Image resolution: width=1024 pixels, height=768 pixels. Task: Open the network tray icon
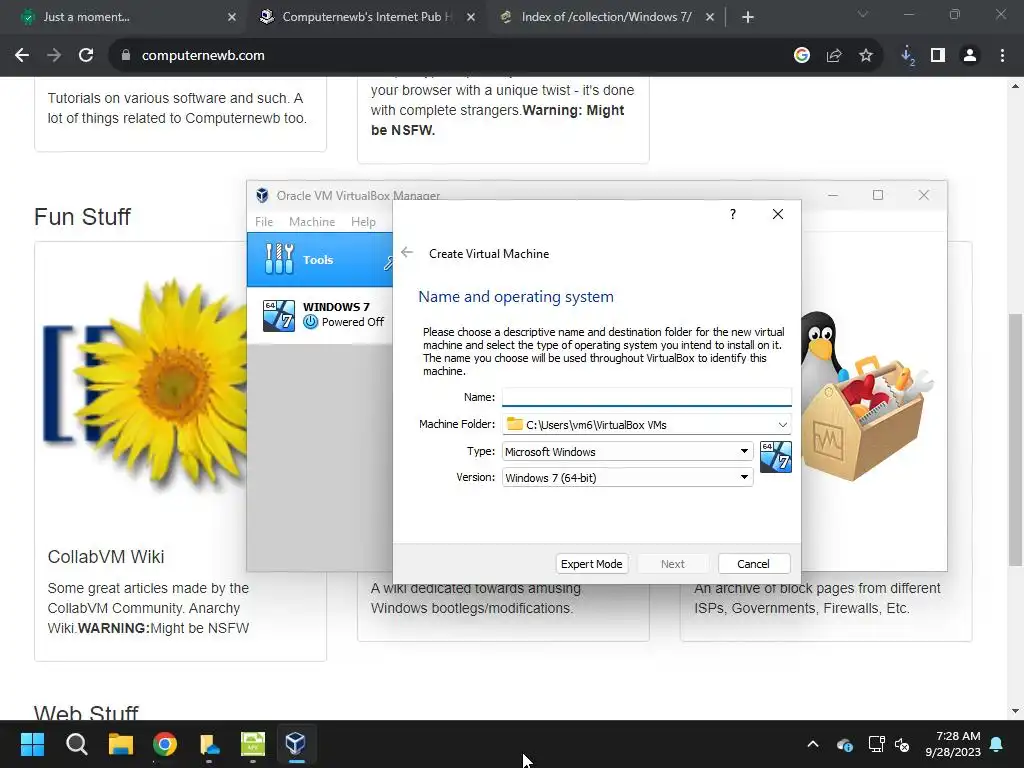[876, 744]
